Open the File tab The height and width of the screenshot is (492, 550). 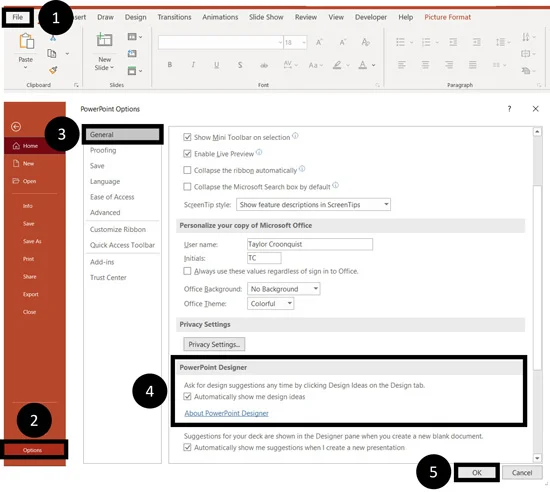pyautogui.click(x=18, y=17)
